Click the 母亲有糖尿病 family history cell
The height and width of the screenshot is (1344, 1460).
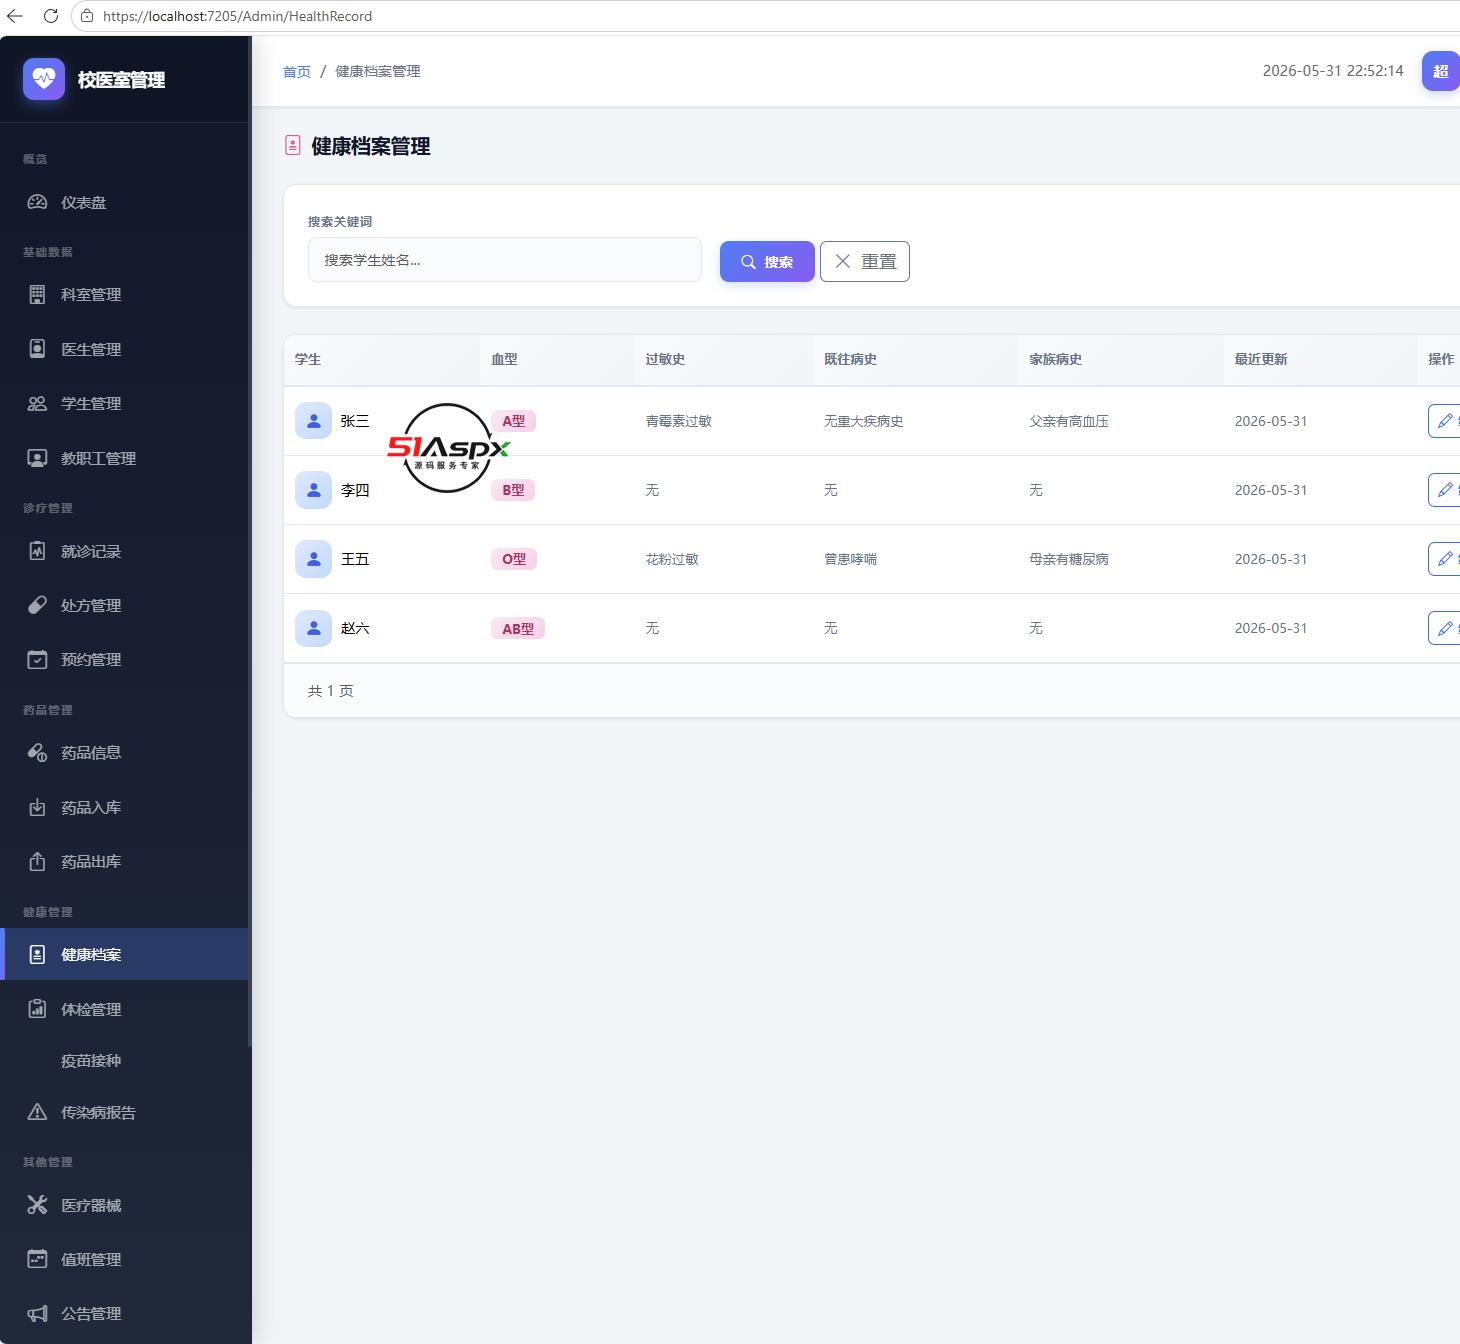[1069, 559]
